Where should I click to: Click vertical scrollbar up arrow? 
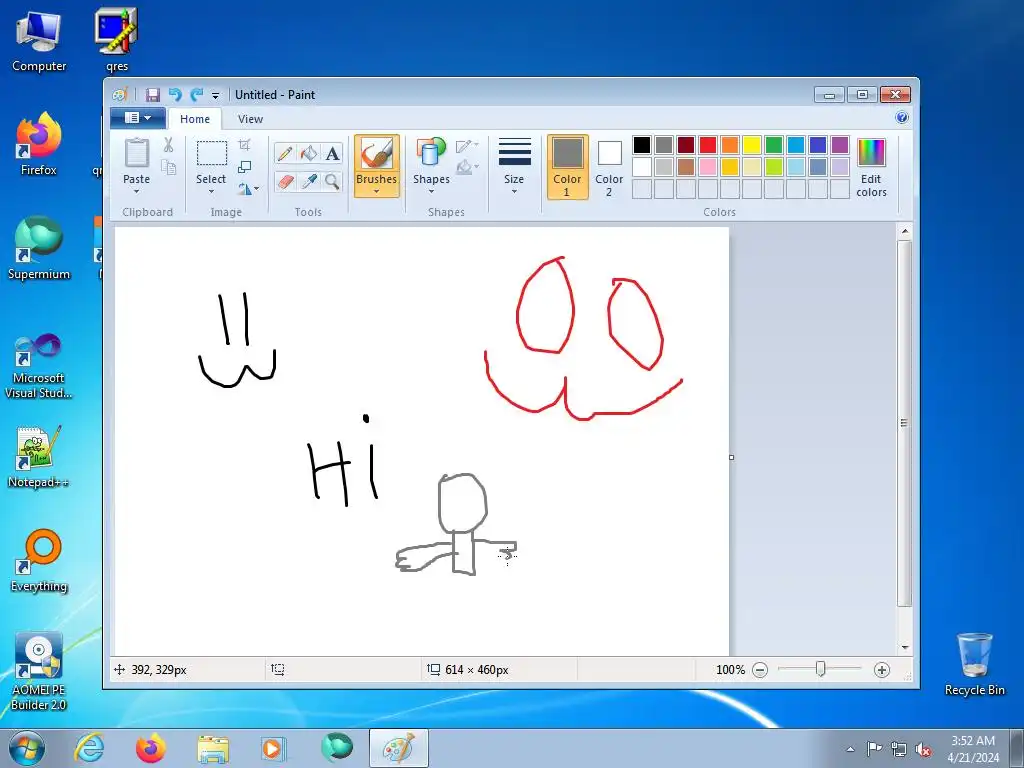(x=904, y=231)
